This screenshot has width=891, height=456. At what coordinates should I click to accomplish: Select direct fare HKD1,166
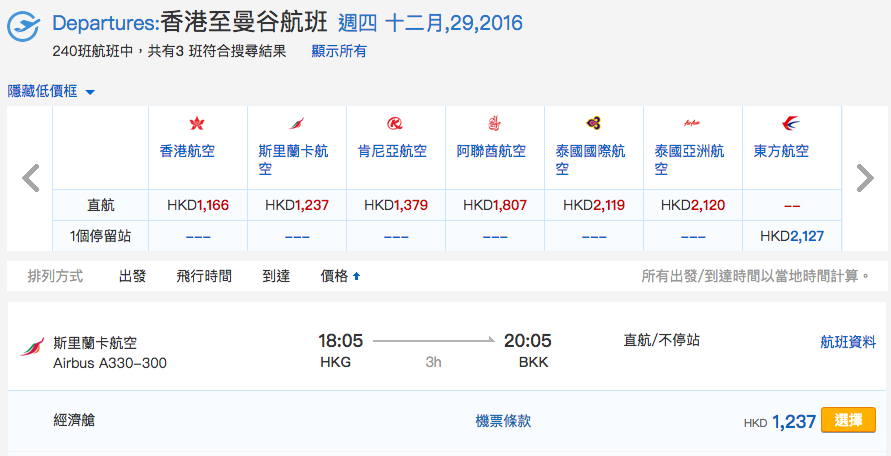[198, 205]
